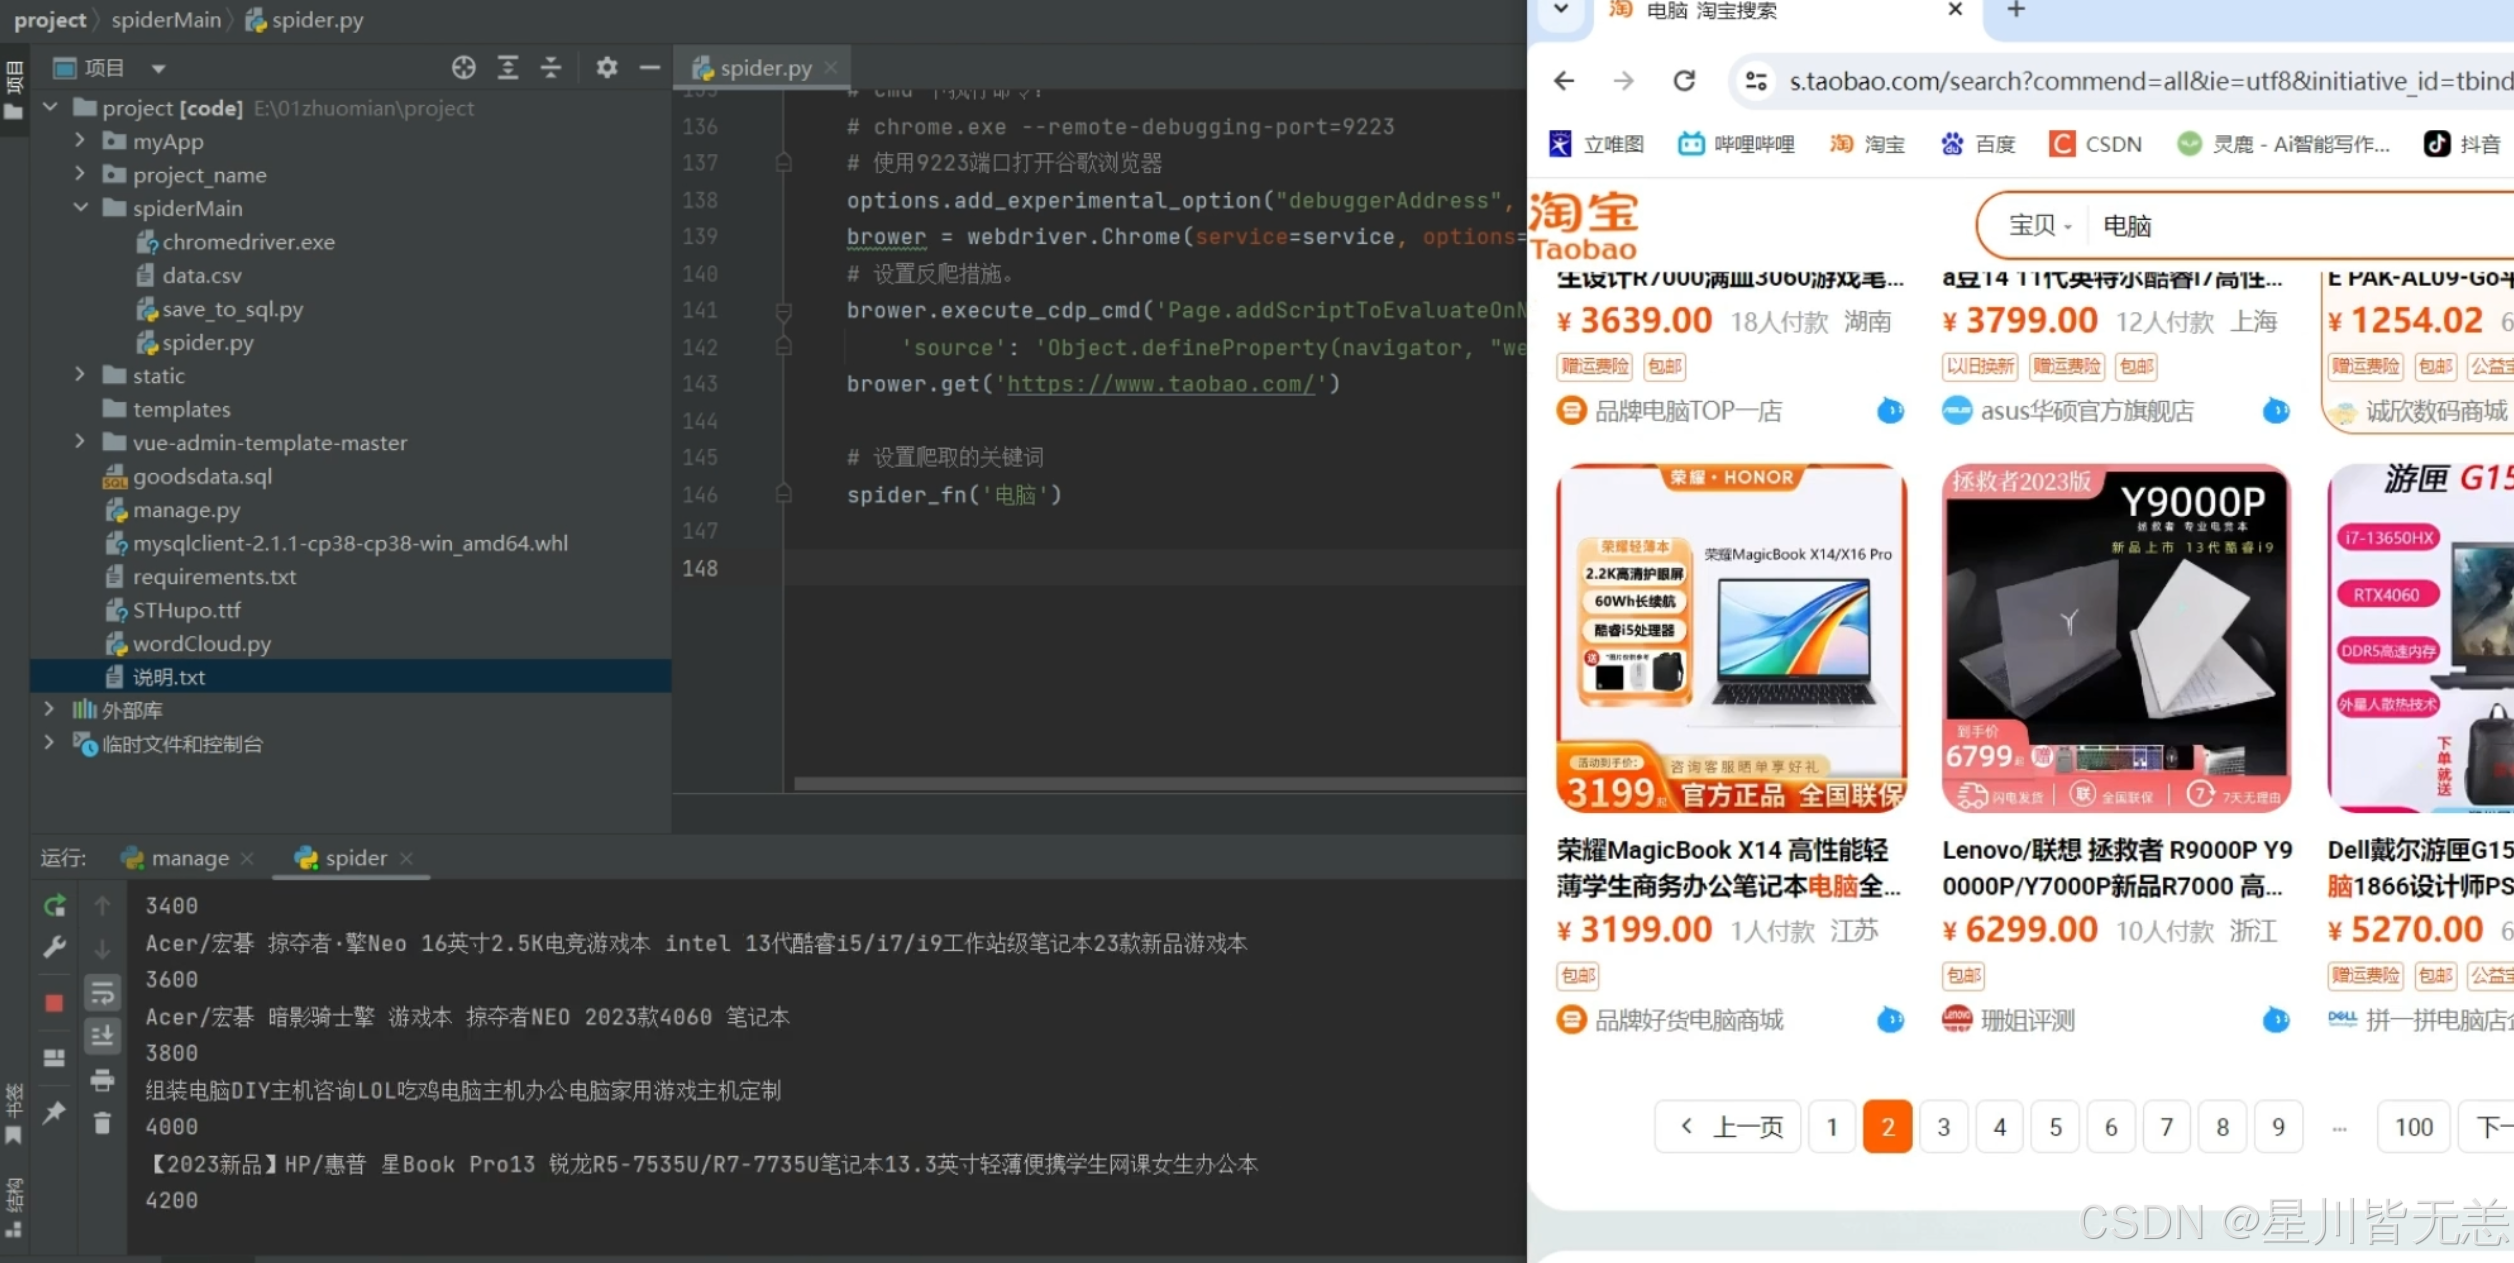Screen dimensions: 2514x1263
Task: Open asus华硕官方旗舰店 shop link
Action: (x=2087, y=411)
